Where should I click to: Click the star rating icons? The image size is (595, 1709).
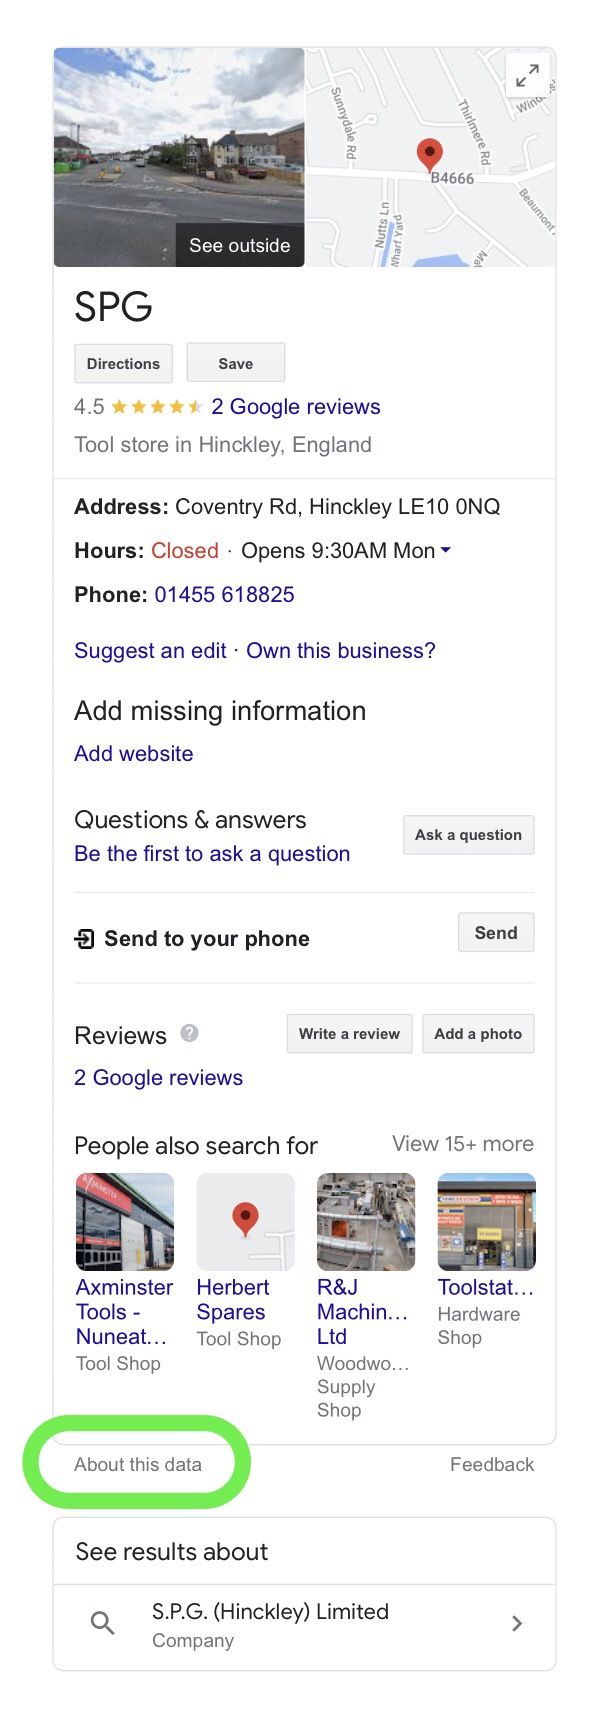coord(157,407)
